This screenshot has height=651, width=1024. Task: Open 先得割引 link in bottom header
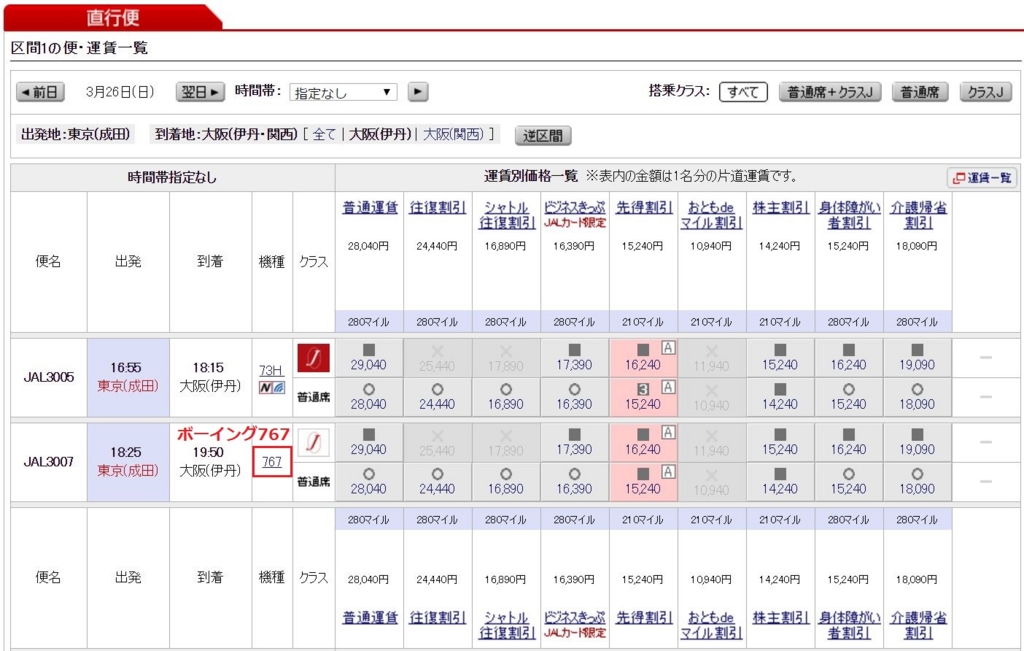coord(644,617)
